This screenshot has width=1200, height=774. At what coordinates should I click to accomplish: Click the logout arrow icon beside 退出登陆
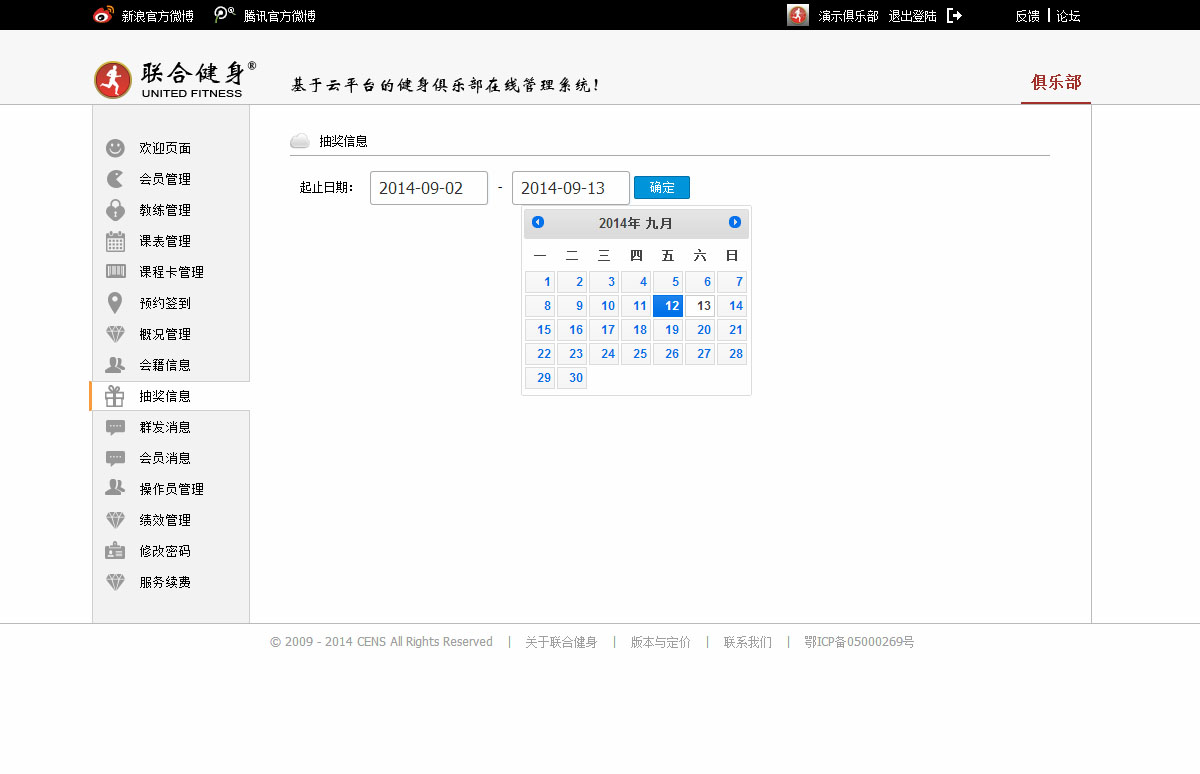[954, 16]
